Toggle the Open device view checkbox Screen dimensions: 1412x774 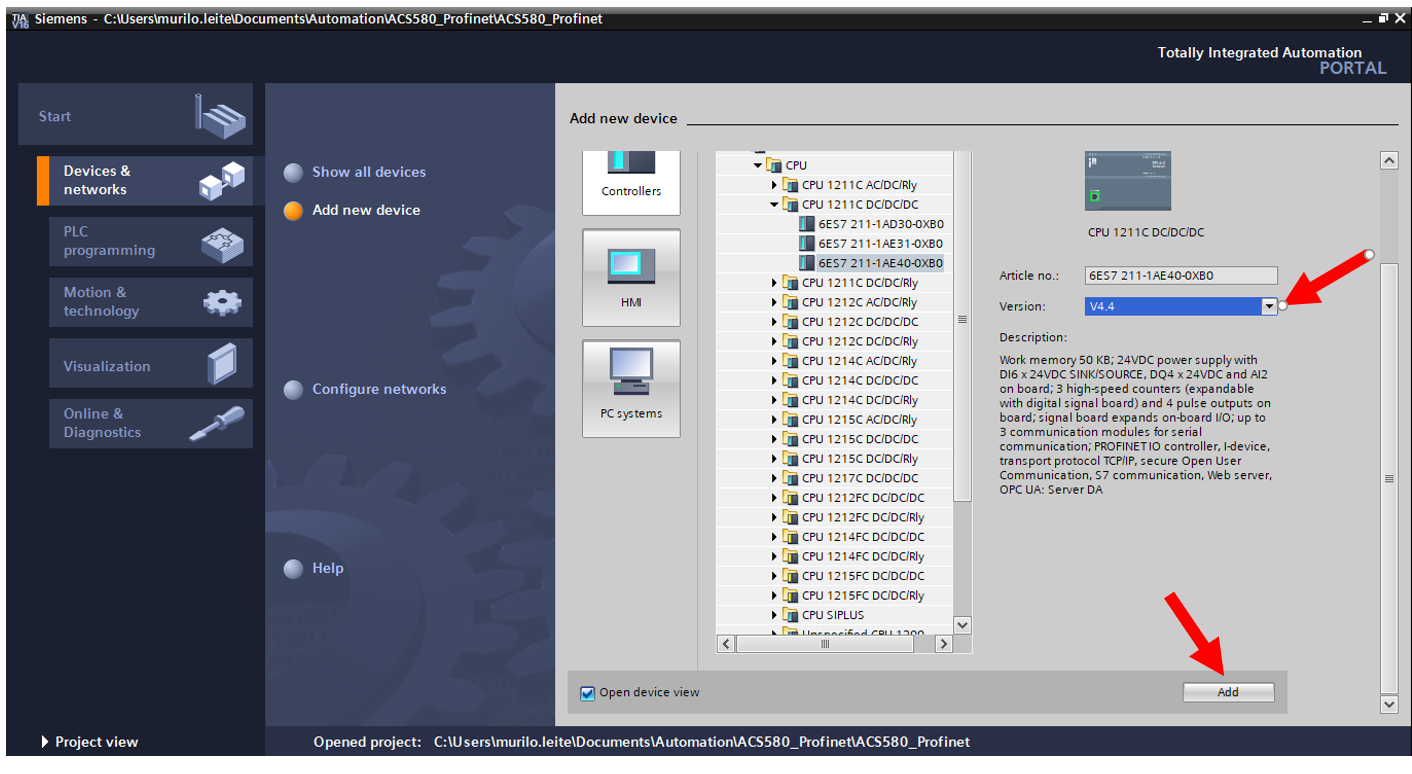click(588, 693)
